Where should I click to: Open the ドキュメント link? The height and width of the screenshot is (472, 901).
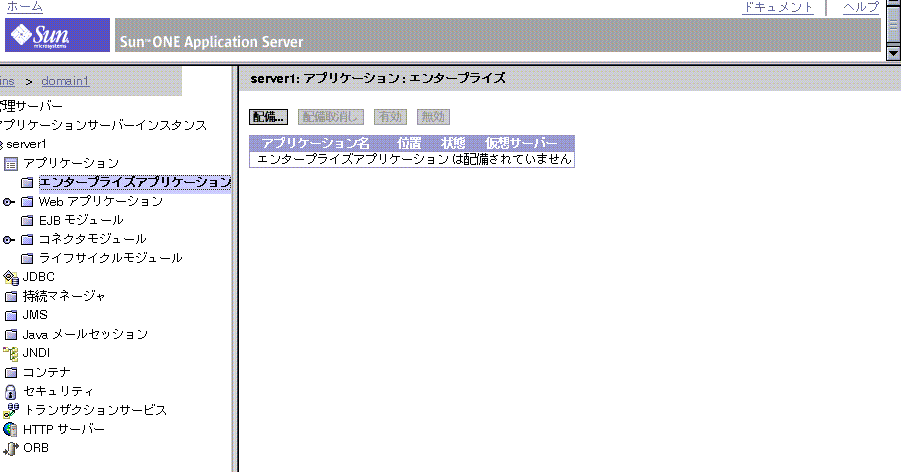[778, 7]
